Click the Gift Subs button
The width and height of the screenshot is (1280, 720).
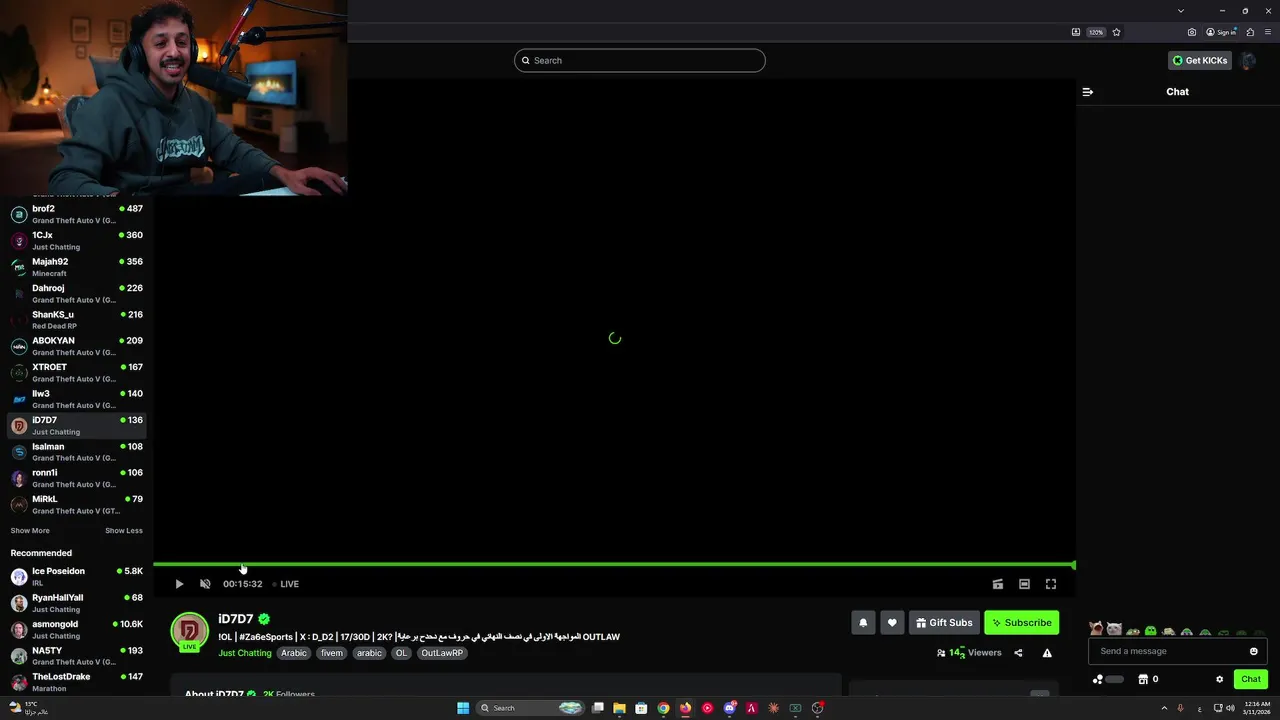pyautogui.click(x=944, y=623)
